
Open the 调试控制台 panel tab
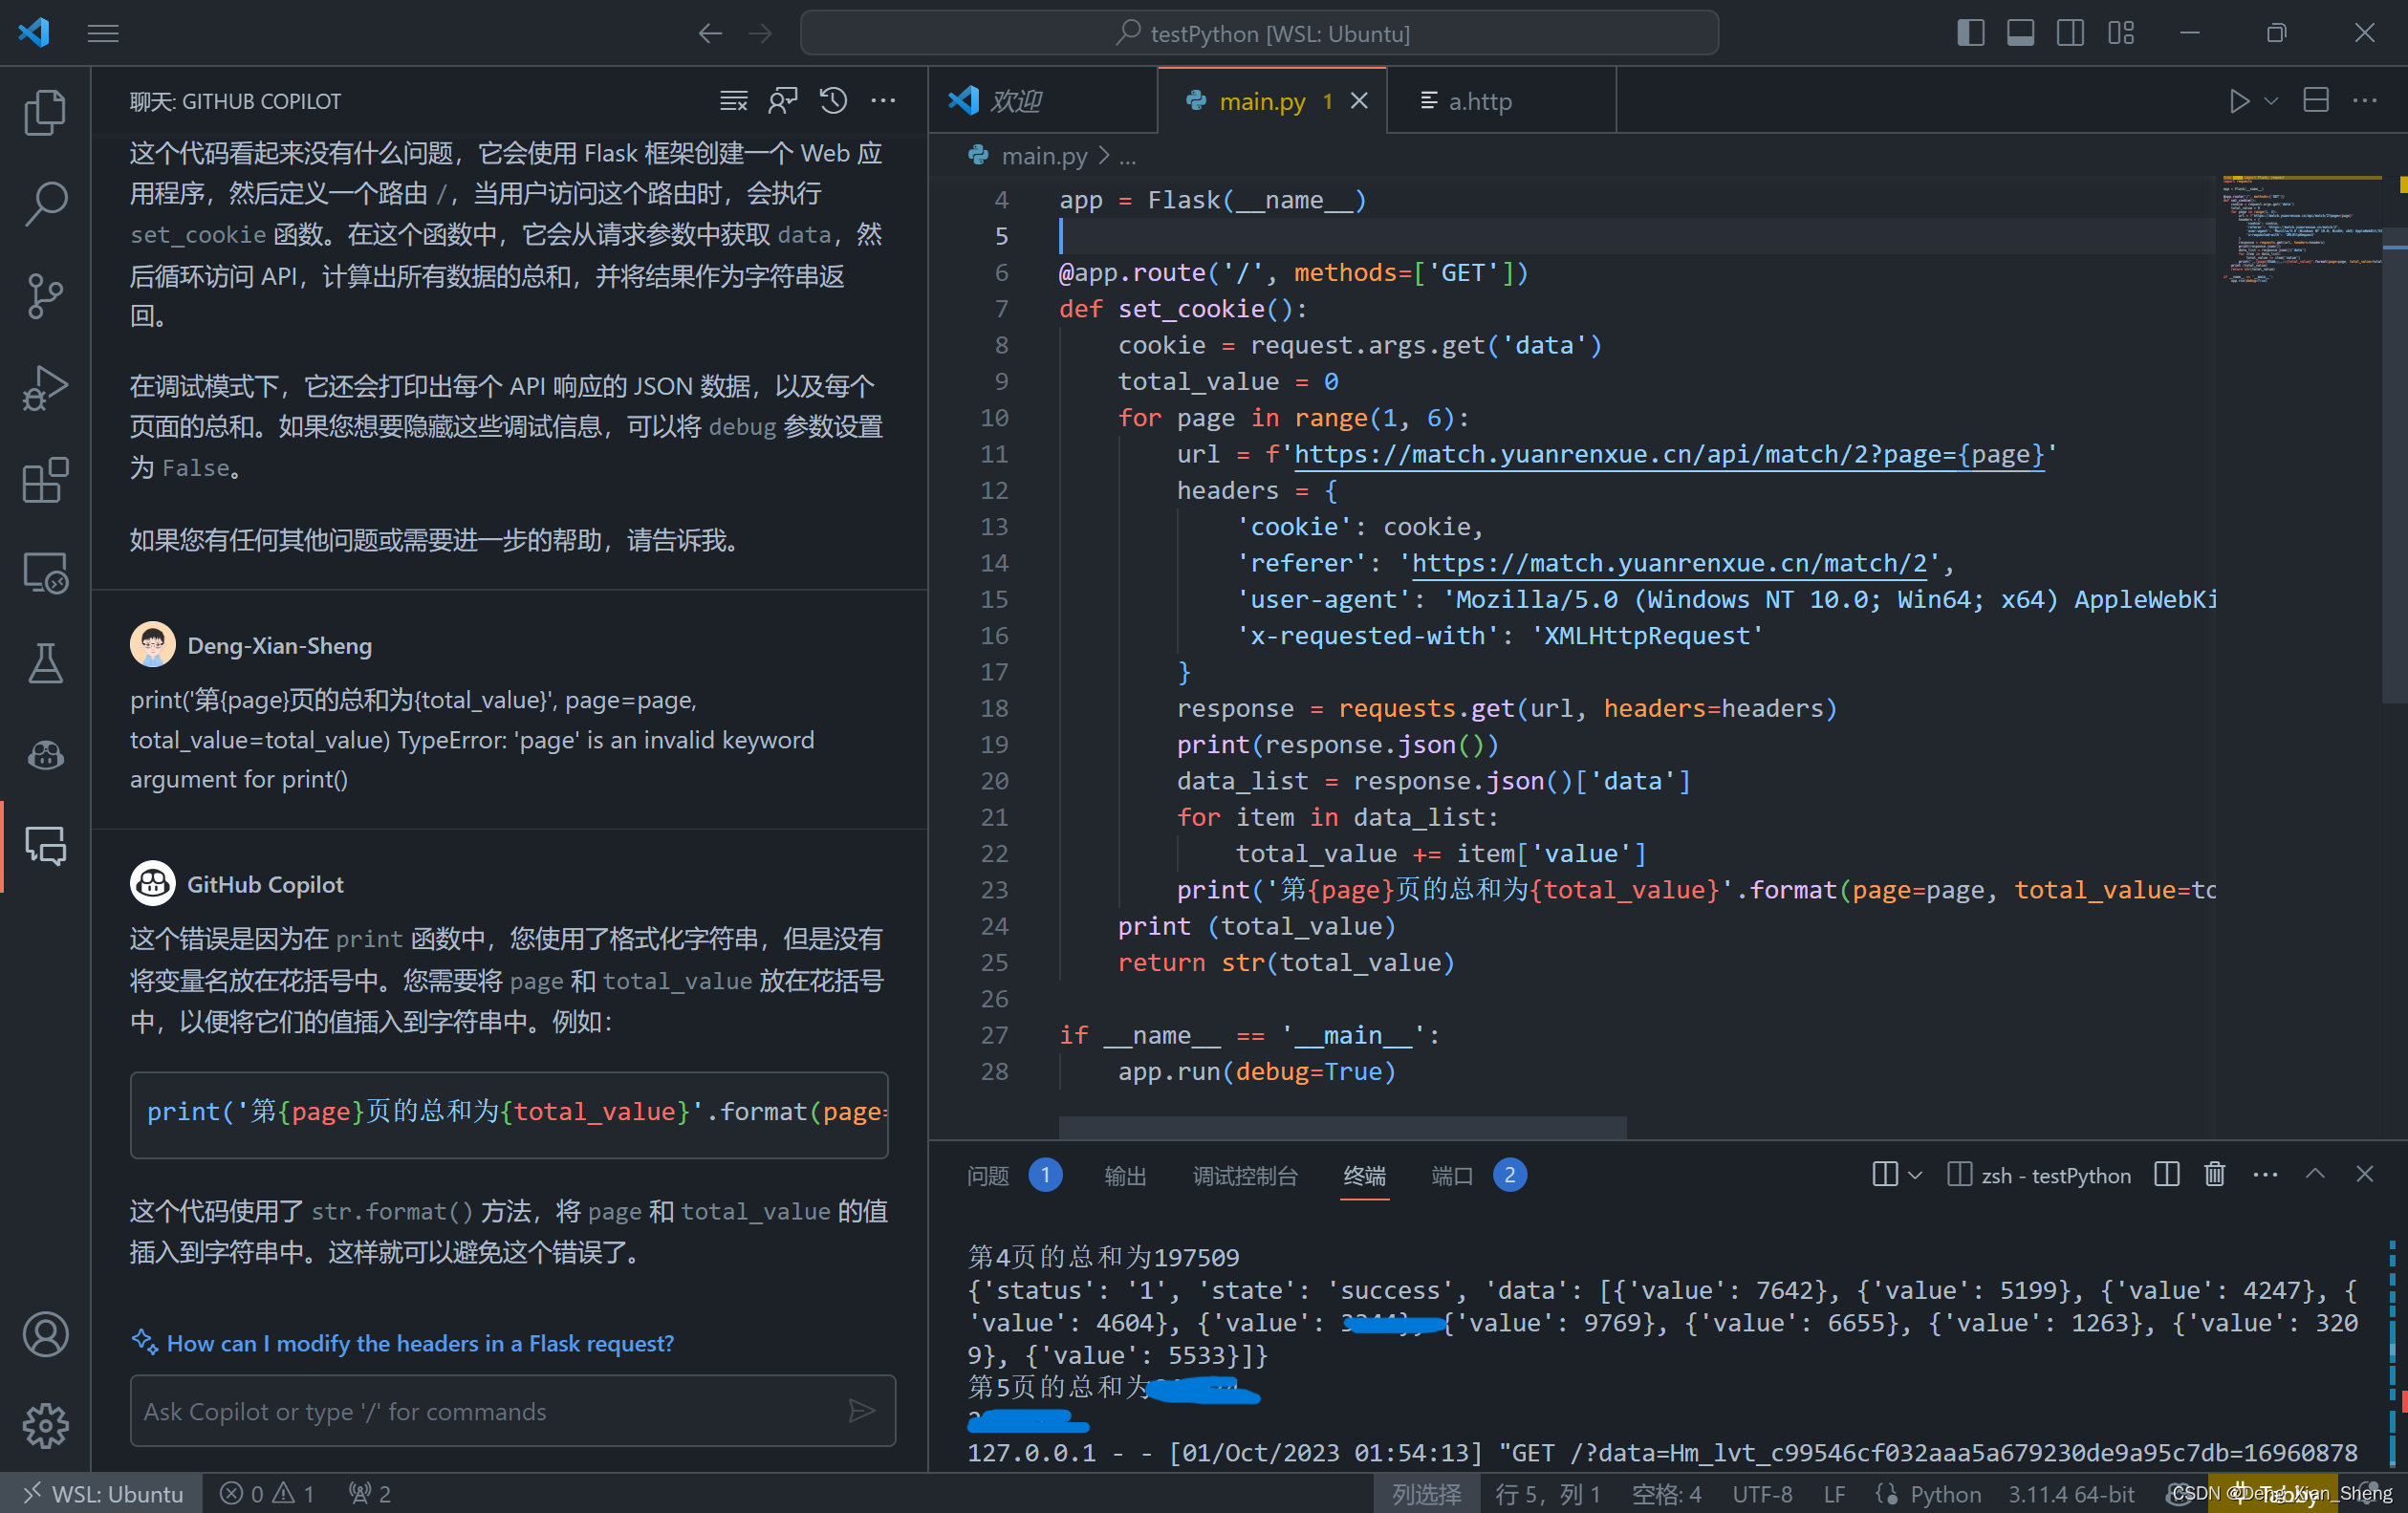(1245, 1175)
